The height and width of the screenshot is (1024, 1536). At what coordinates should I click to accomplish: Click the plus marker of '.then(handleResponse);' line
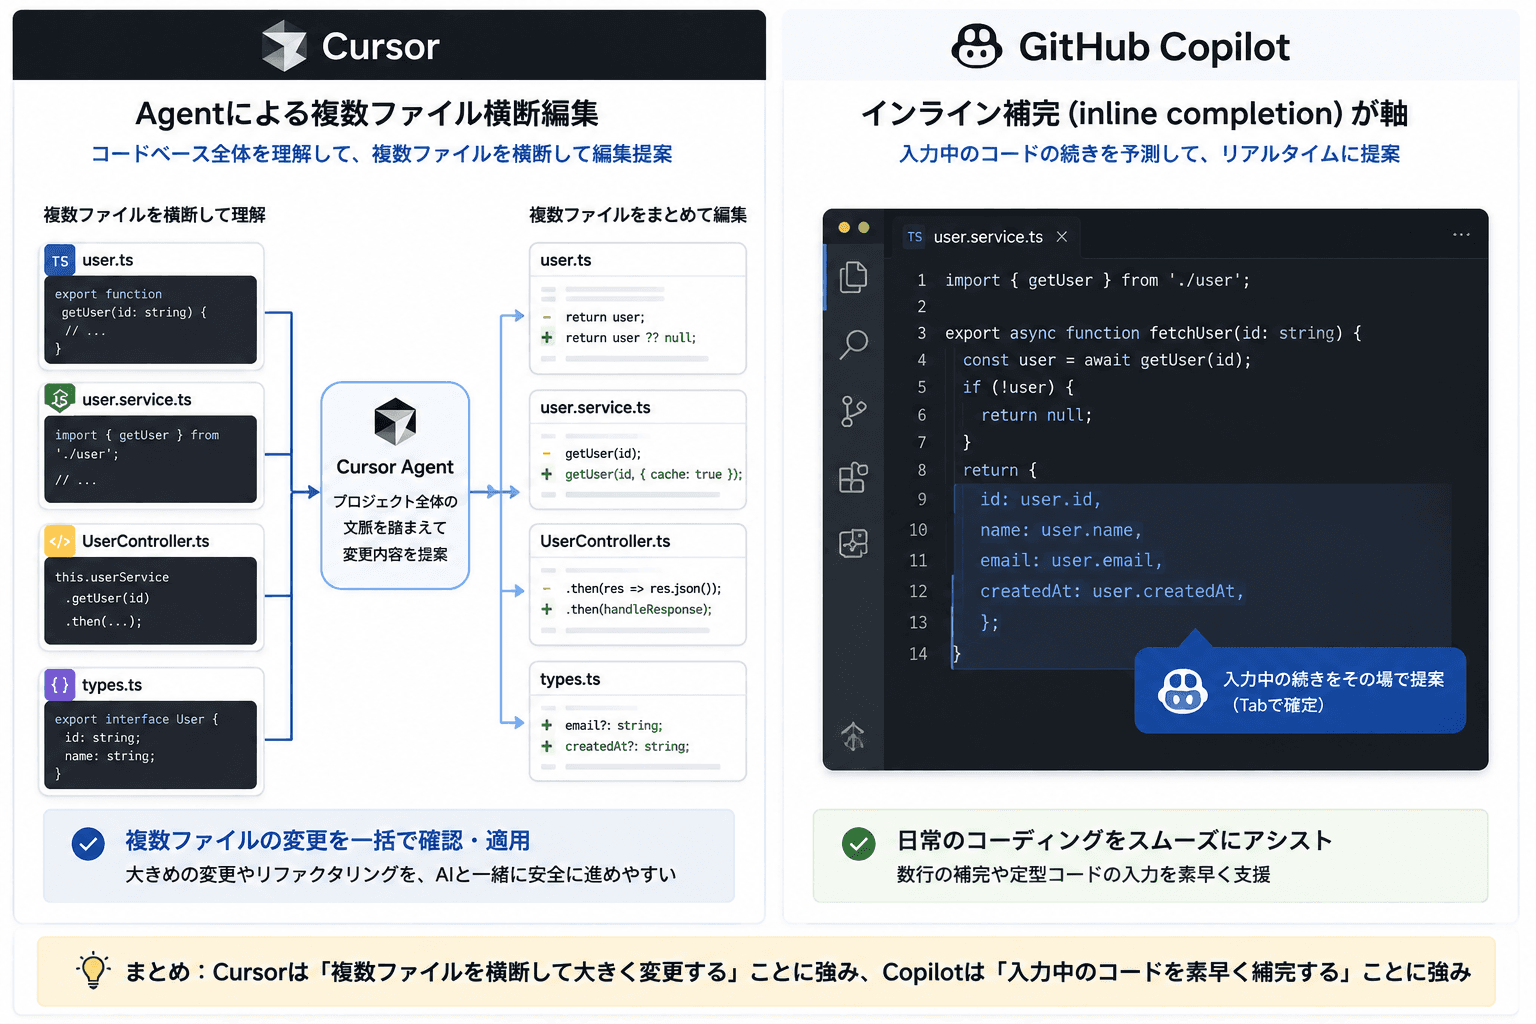pyautogui.click(x=547, y=610)
